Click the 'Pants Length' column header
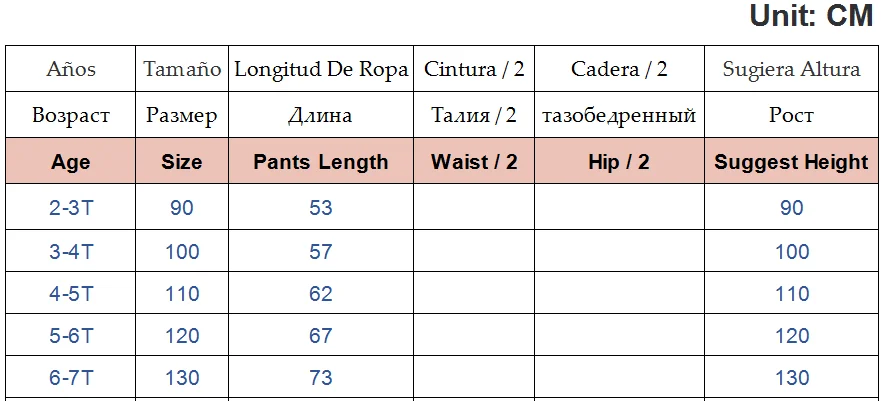This screenshot has width=885, height=401. (x=321, y=162)
